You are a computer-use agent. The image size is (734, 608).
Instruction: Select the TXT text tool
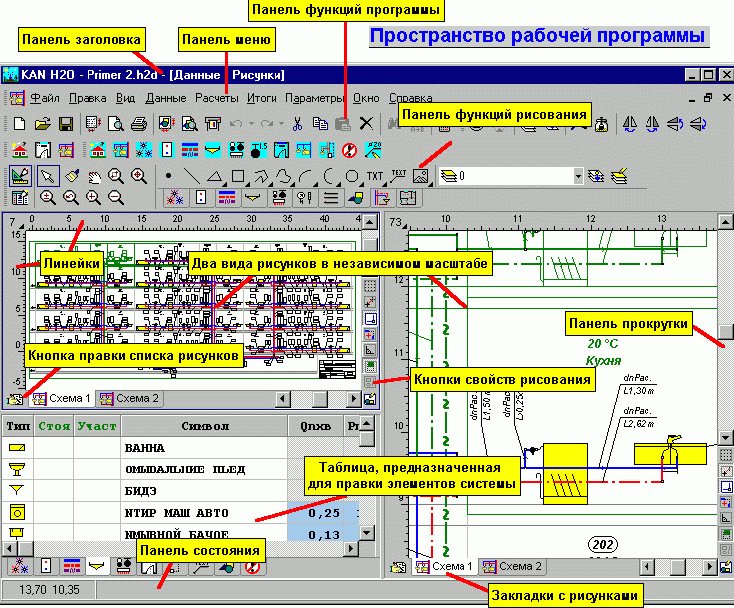coord(374,176)
